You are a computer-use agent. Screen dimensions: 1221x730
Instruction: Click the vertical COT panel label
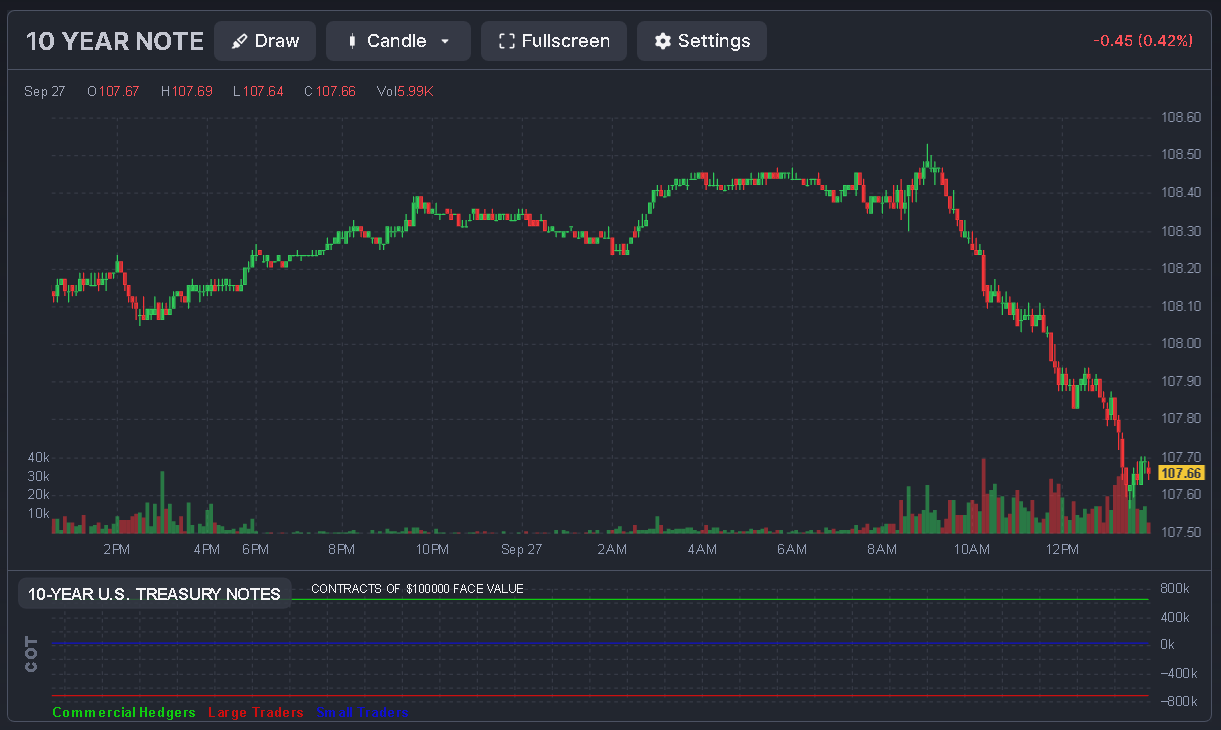click(x=32, y=652)
